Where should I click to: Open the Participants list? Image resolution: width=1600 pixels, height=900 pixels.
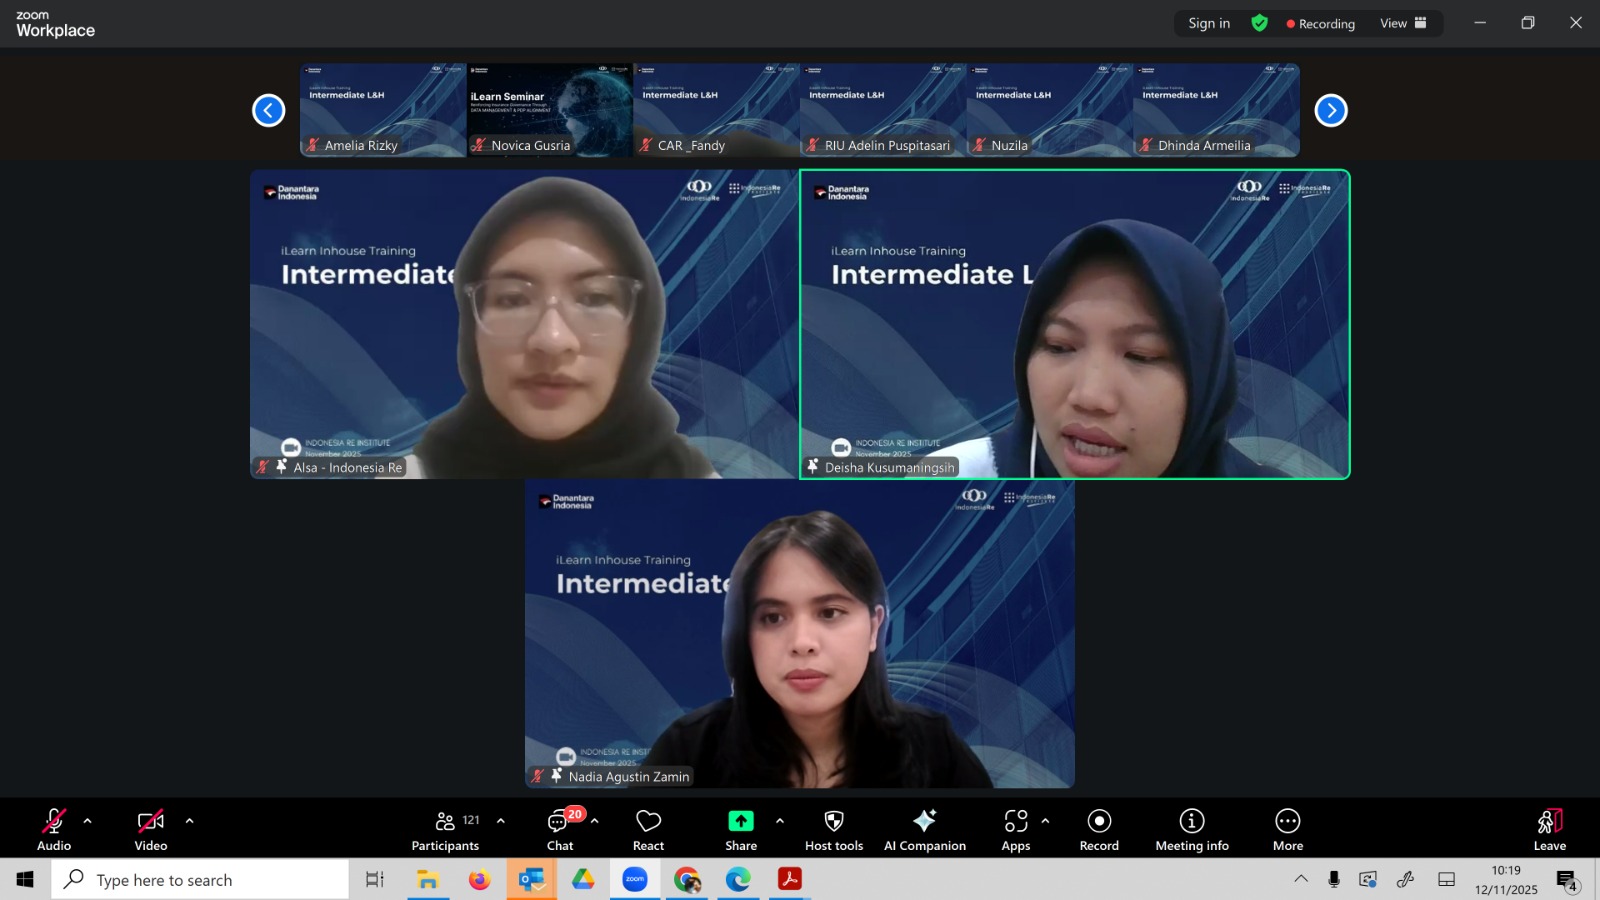[x=445, y=829]
